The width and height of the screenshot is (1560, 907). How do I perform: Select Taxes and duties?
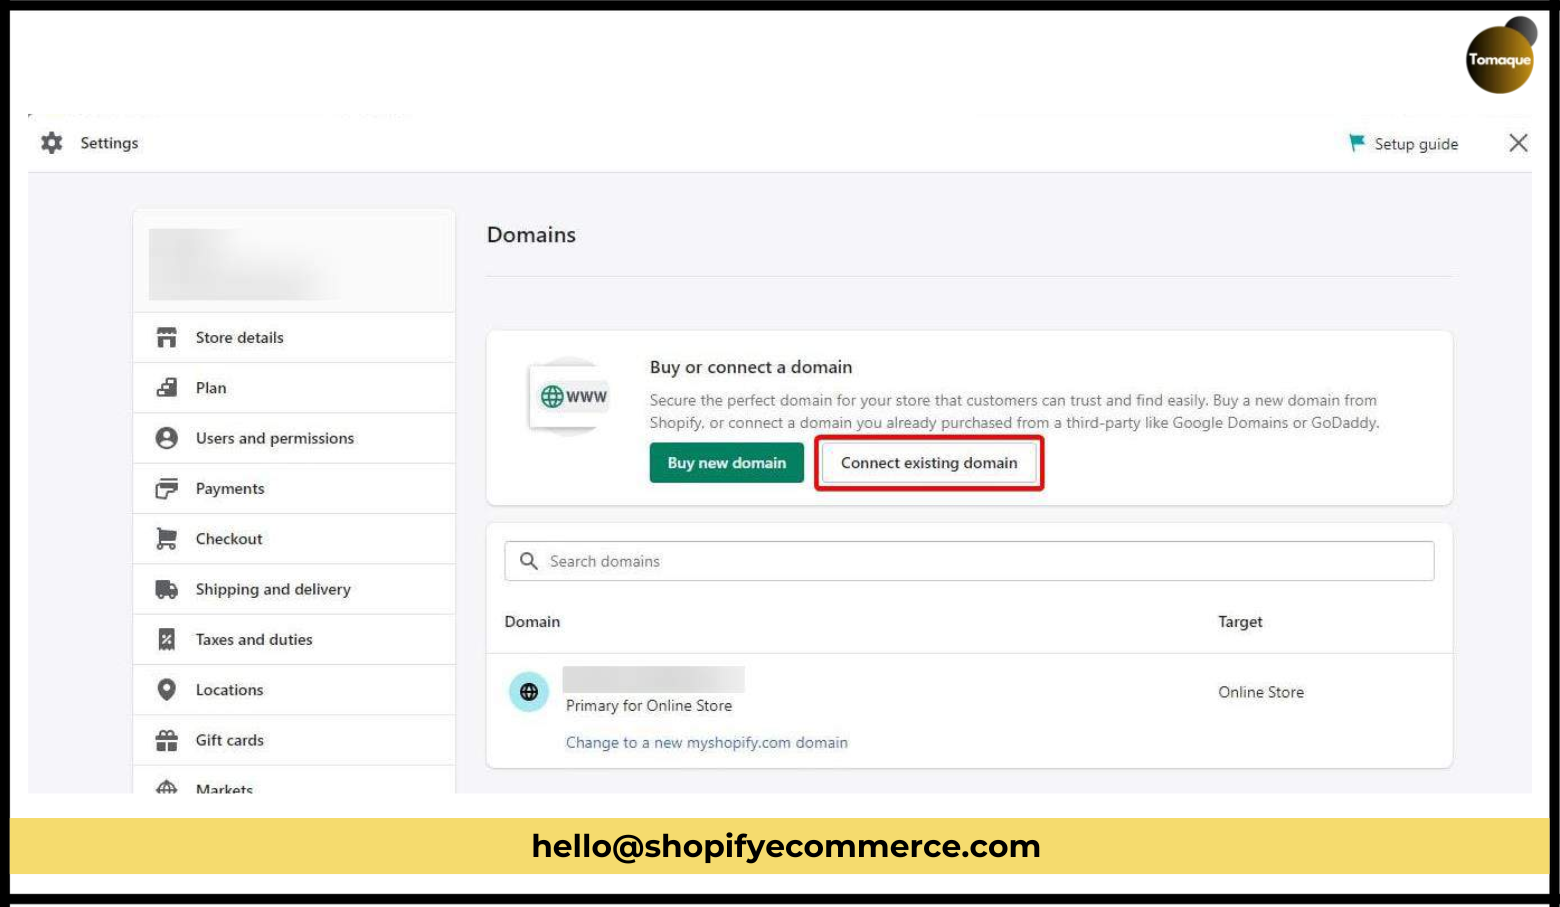[294, 640]
